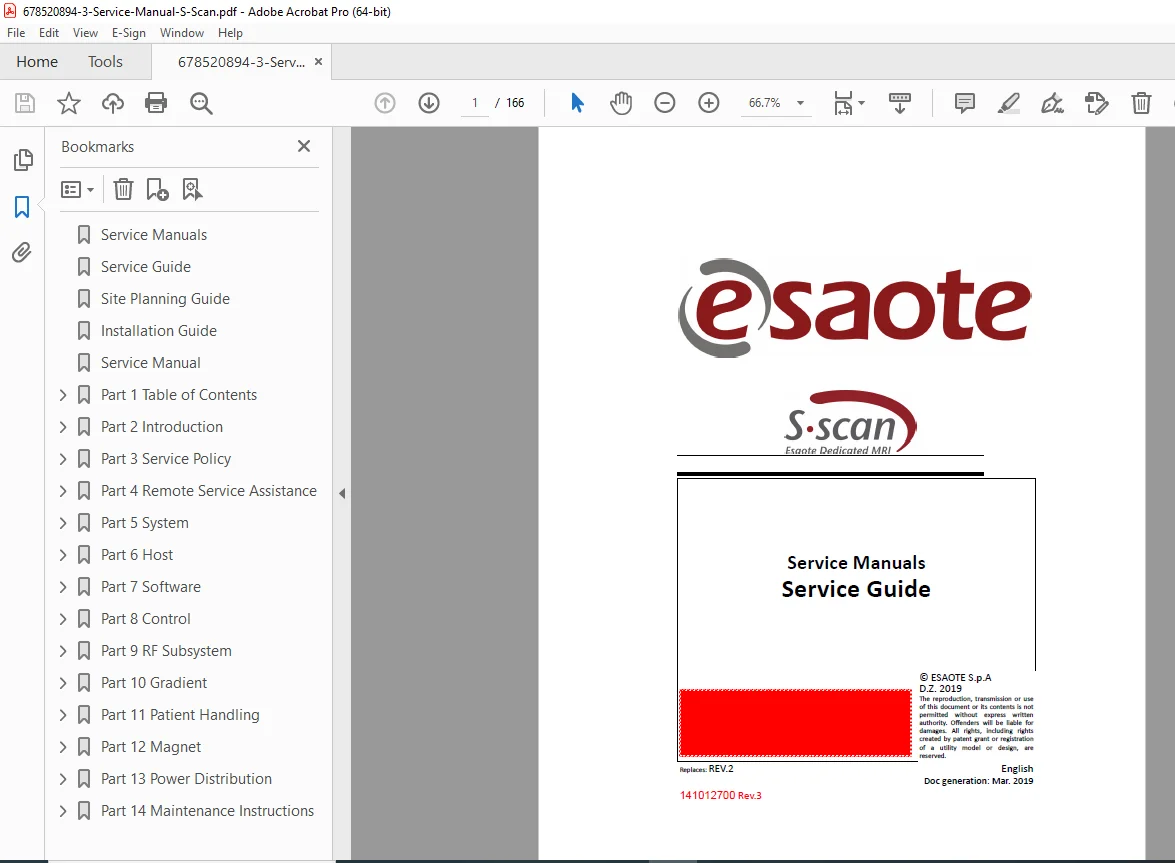Expand Part 2 Introduction bookmark
This screenshot has height=863, width=1175.
coord(63,427)
